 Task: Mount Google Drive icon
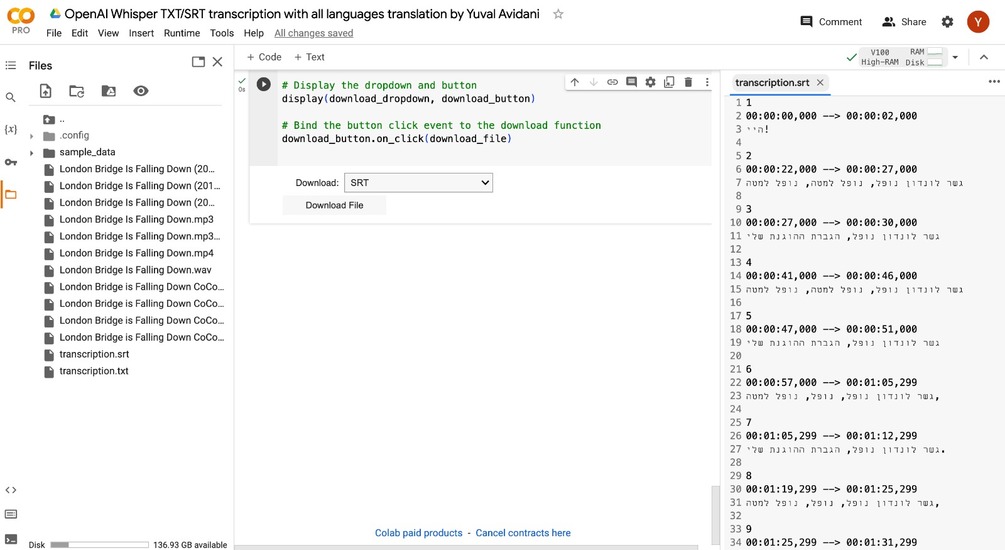coord(109,91)
